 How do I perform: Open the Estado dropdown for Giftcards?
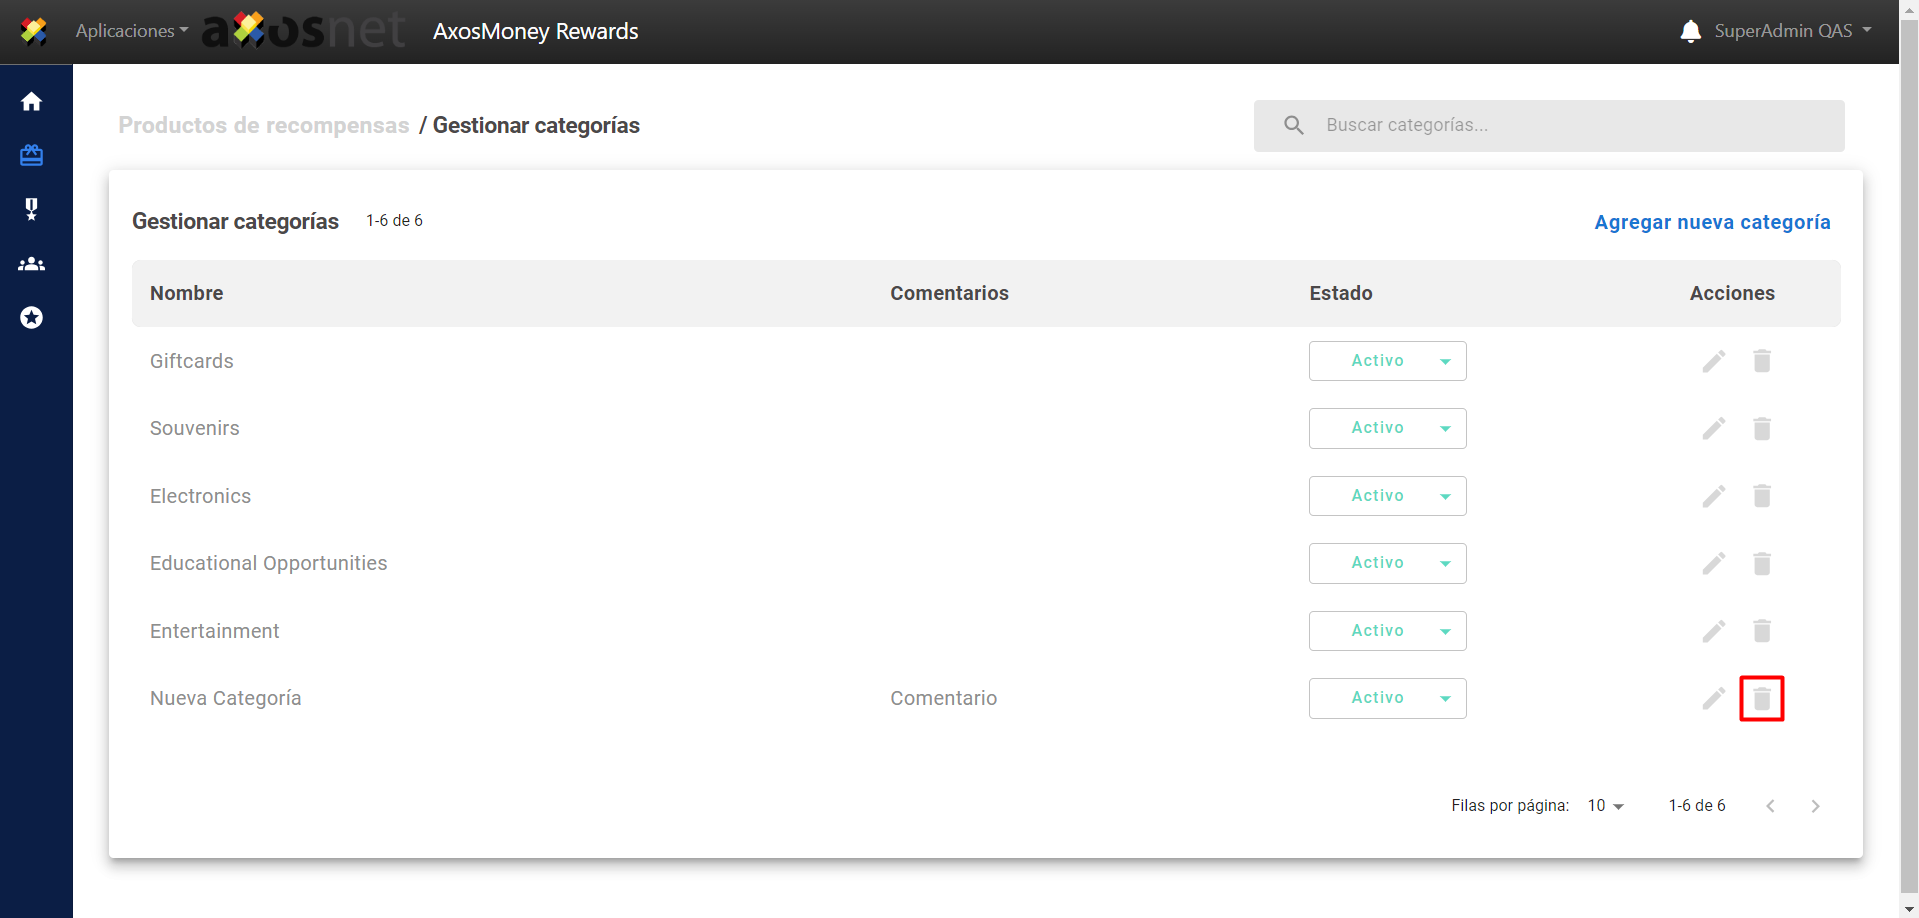(1387, 361)
